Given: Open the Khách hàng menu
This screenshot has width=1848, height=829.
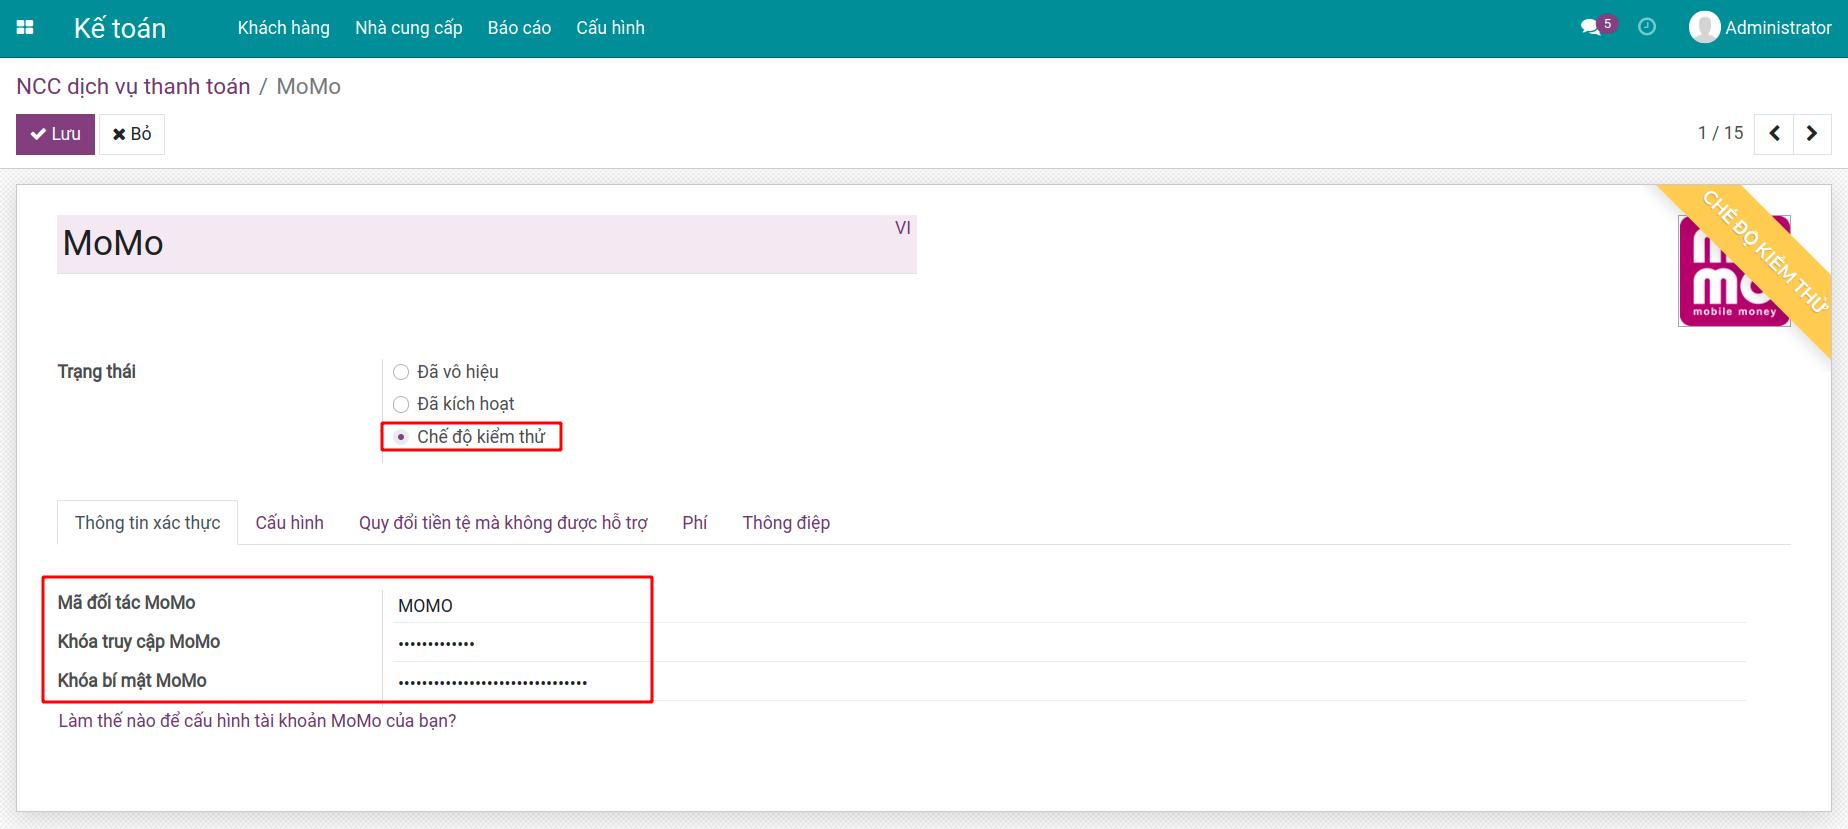Looking at the screenshot, I should pos(283,28).
